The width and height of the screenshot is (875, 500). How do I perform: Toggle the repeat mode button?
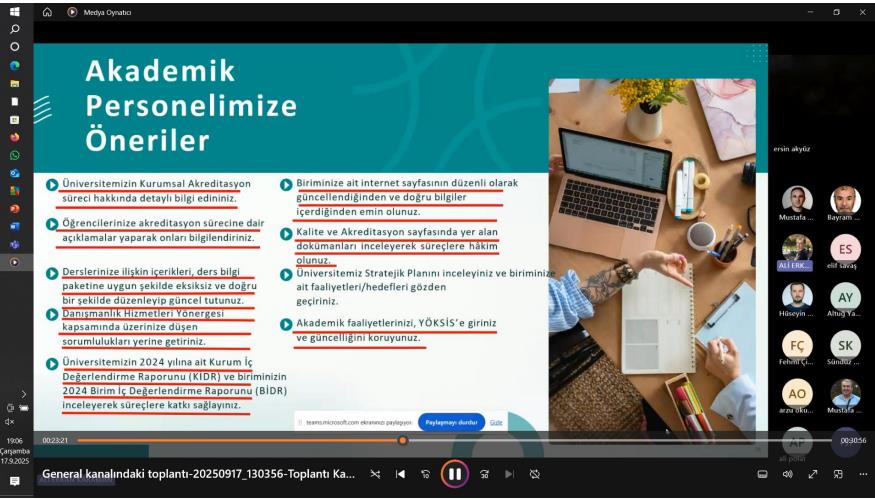pos(535,474)
